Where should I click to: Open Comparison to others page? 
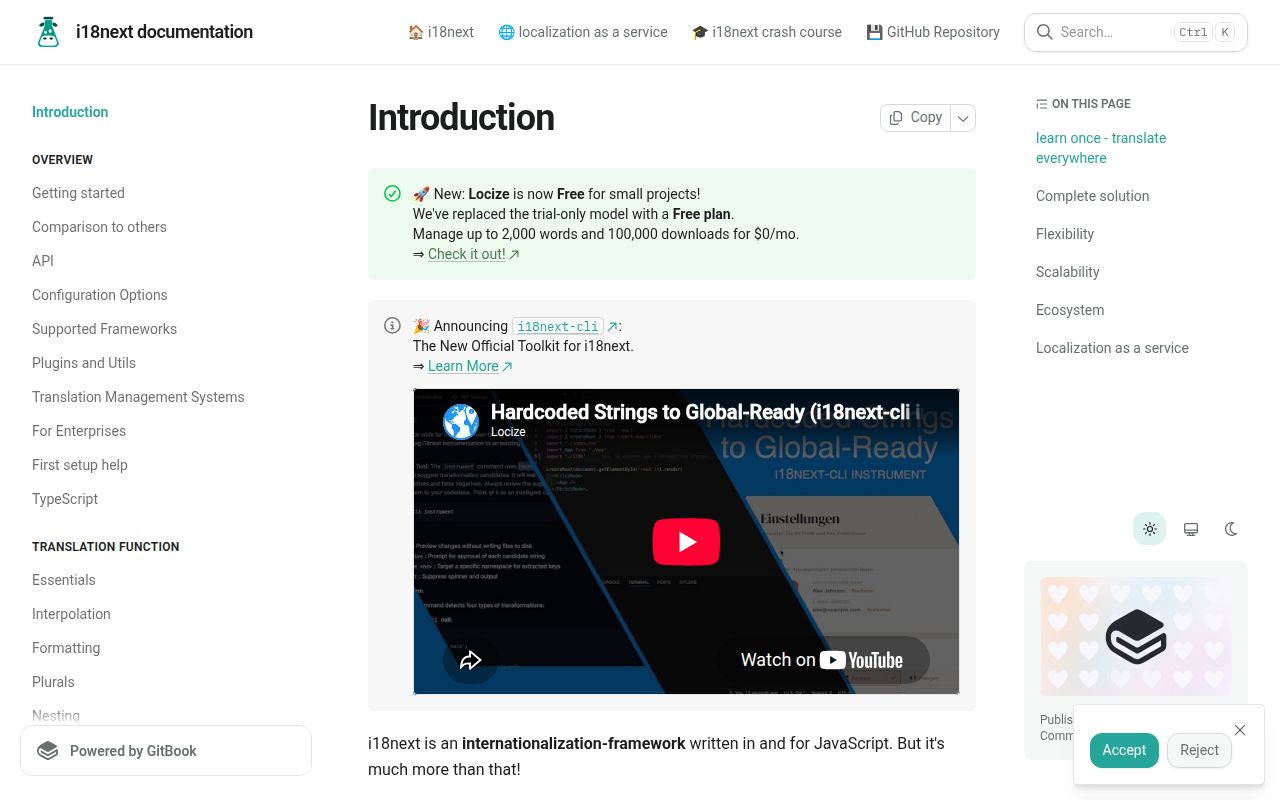tap(99, 227)
